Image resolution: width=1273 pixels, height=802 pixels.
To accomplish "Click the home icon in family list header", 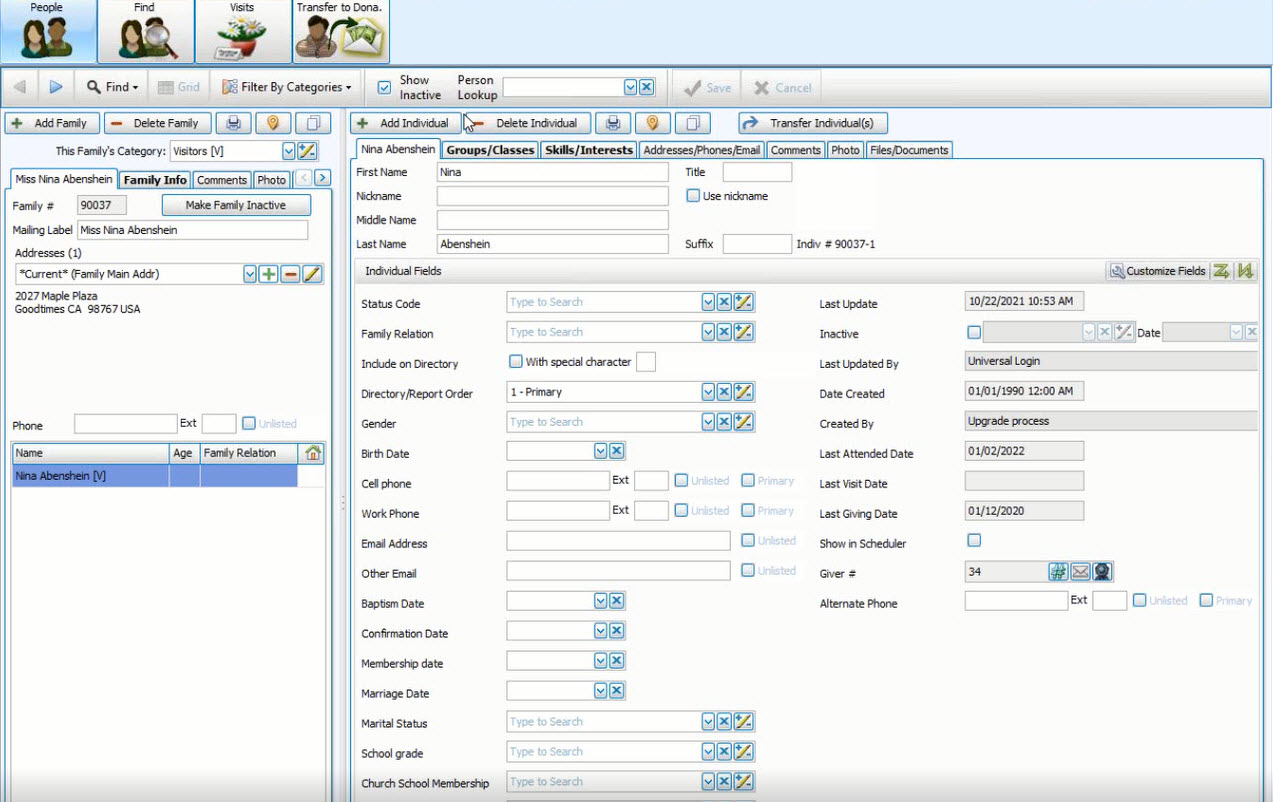I will [x=313, y=453].
